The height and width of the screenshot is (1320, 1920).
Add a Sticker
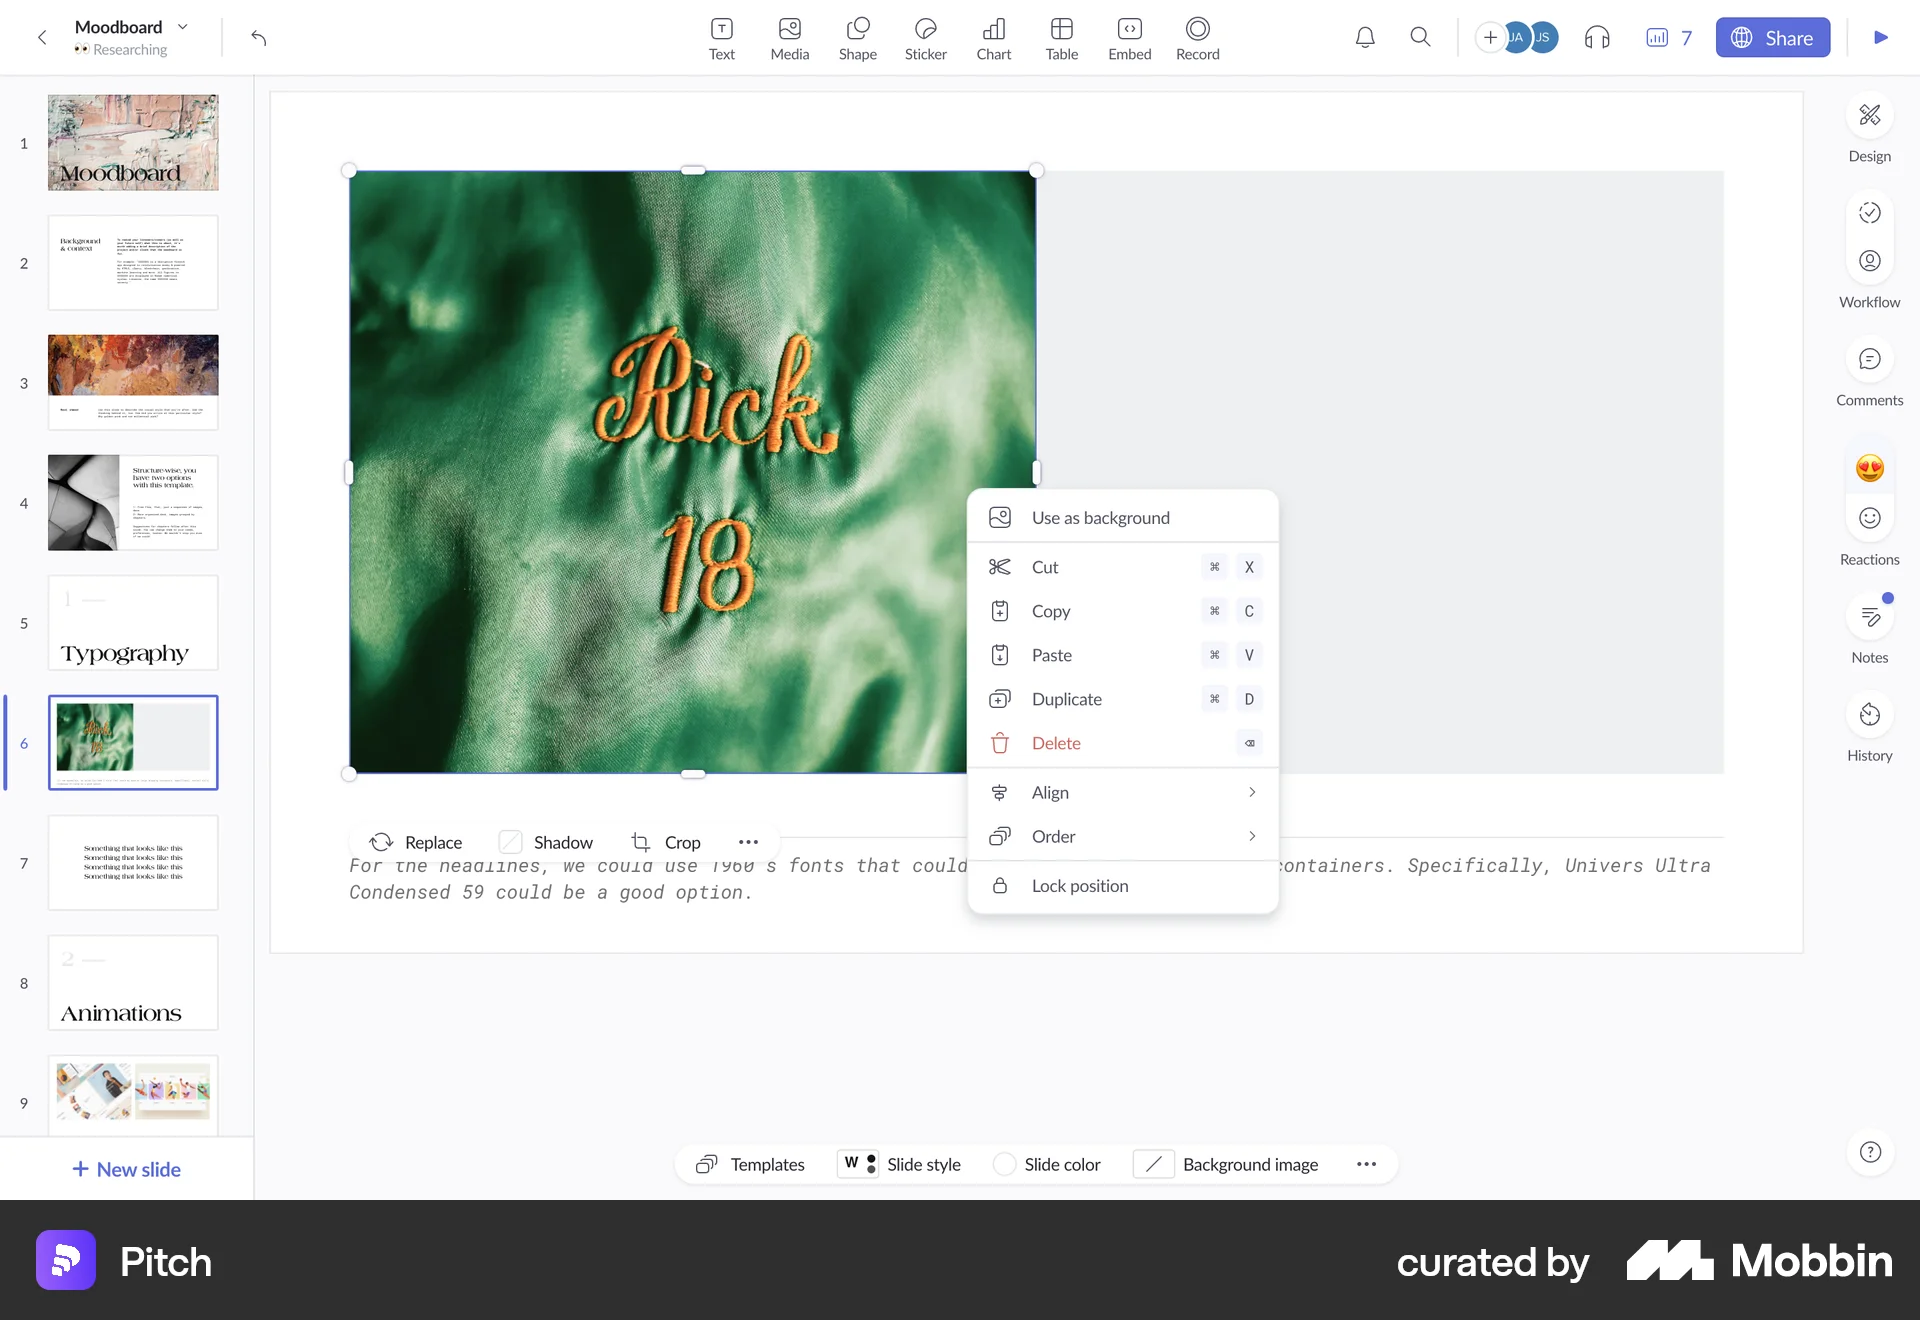(925, 37)
